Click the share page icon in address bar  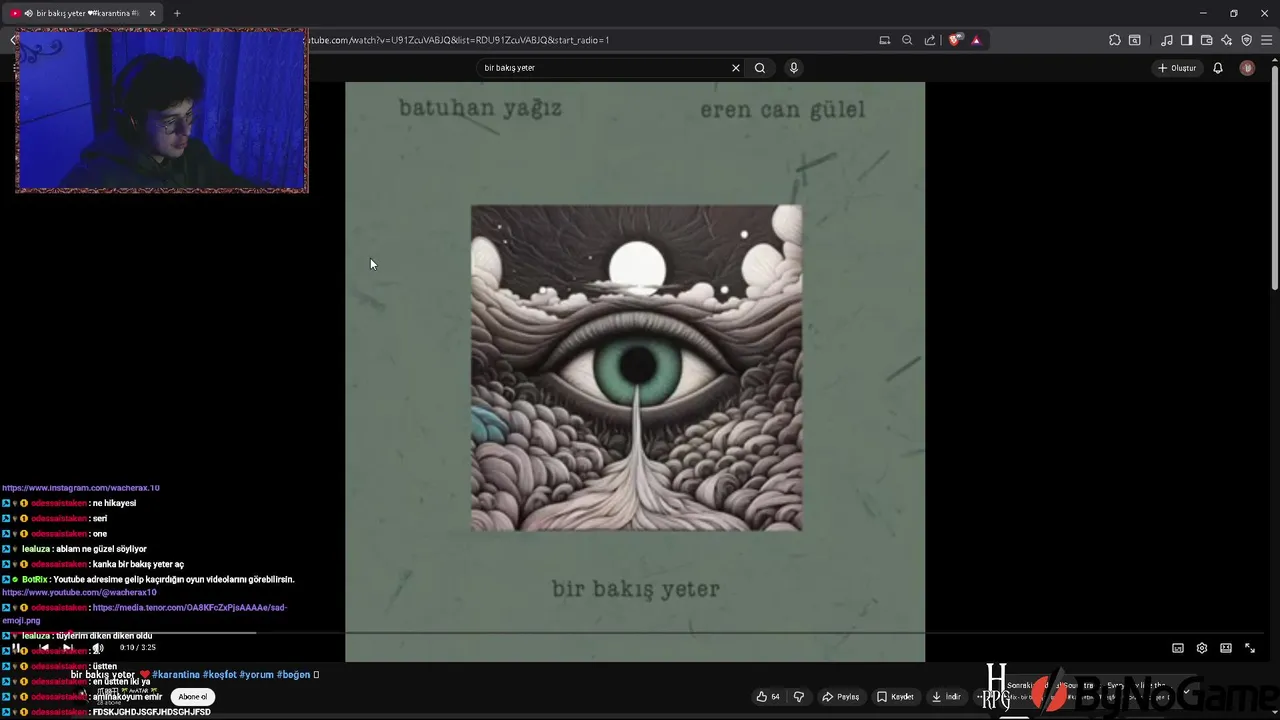point(930,40)
